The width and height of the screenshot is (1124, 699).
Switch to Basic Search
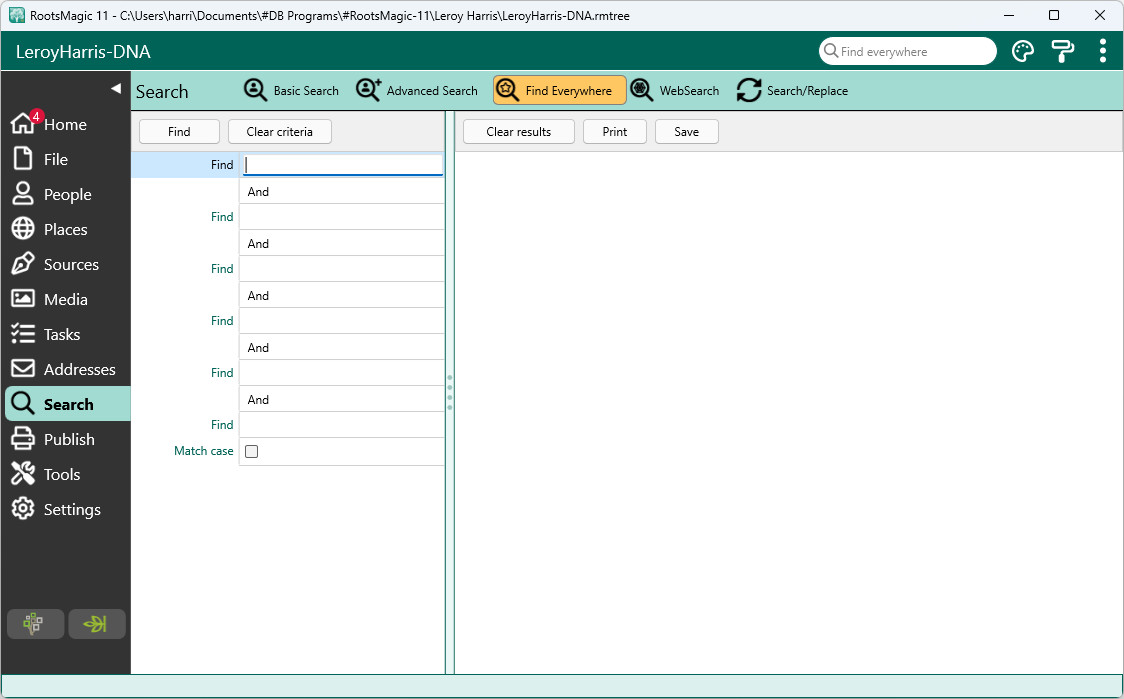coord(291,90)
